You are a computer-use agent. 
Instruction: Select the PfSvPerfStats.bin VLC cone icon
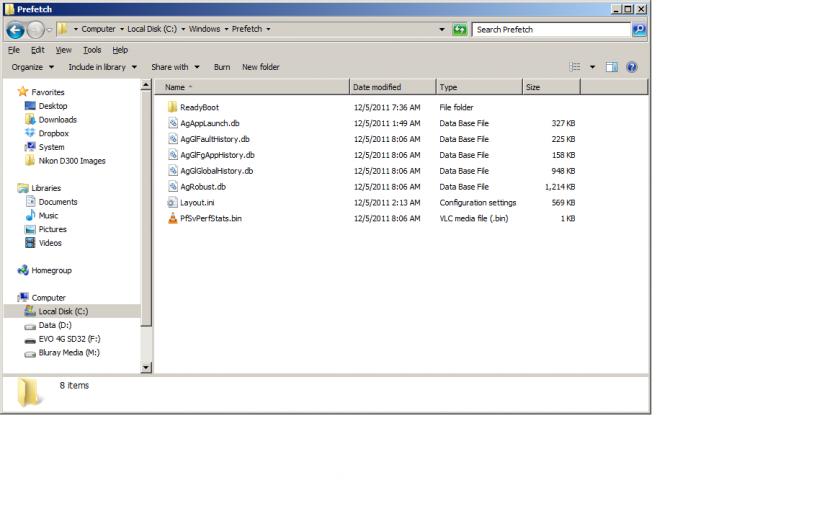coord(172,218)
